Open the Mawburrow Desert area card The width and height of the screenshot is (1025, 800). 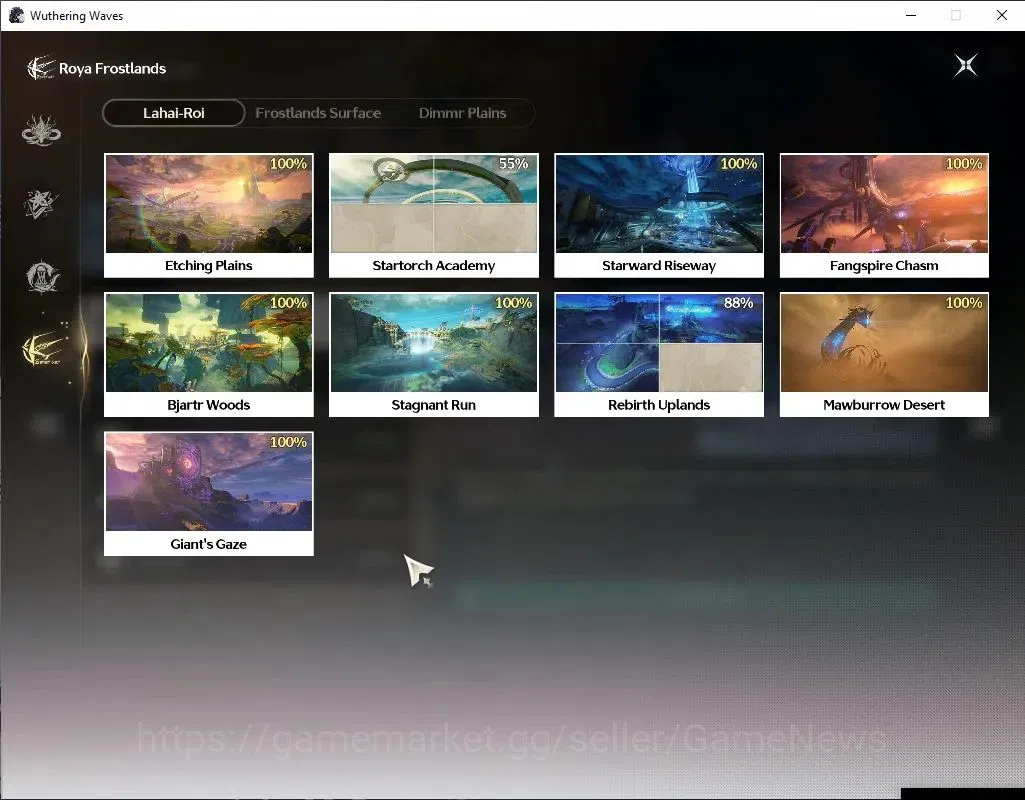pos(884,355)
